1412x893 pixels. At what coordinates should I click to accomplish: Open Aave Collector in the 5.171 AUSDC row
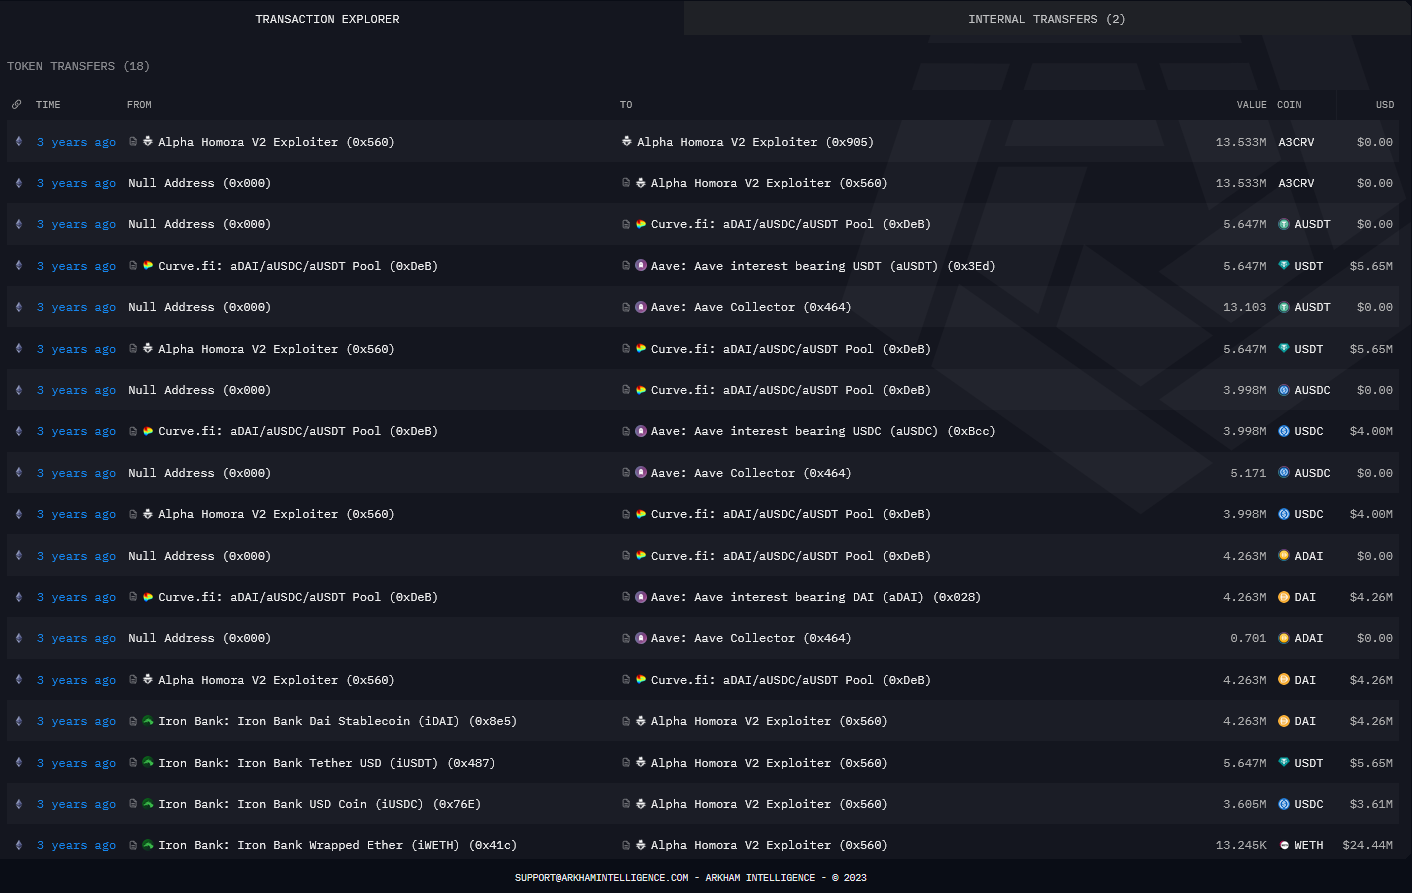pos(751,473)
